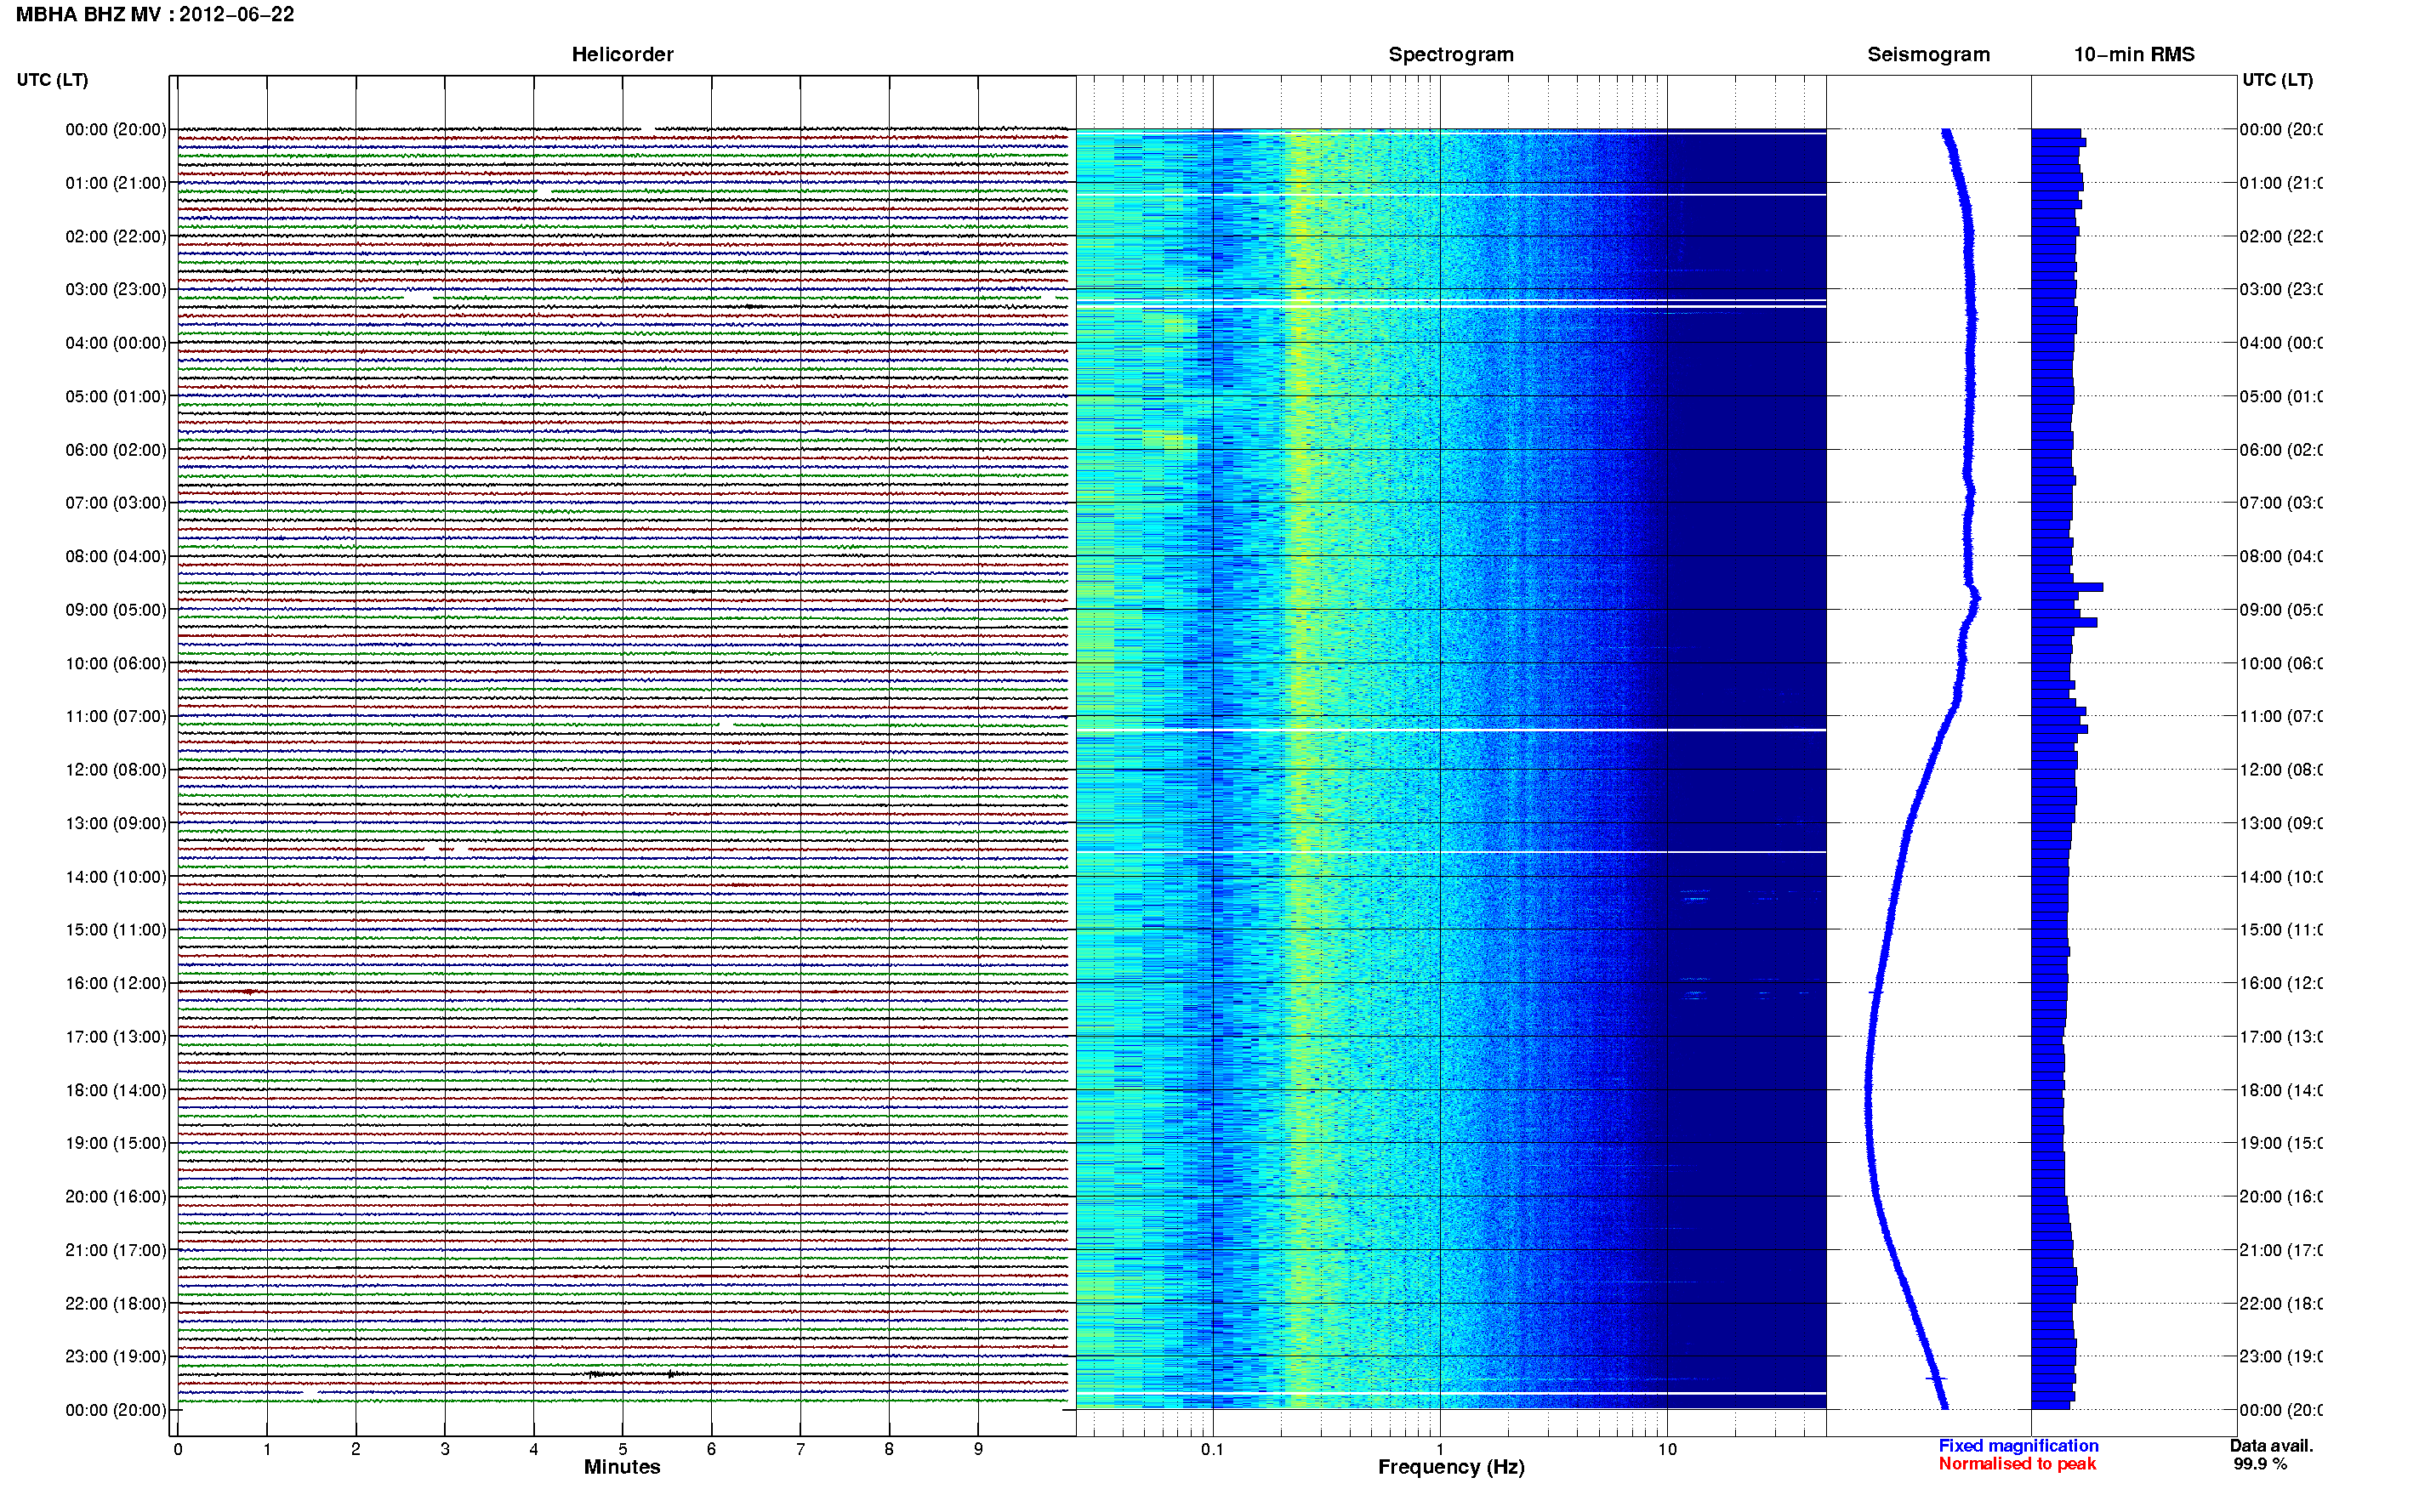The height and width of the screenshot is (1512, 2419).
Task: Click Helicorder time label 02:00 (22:00)
Action: (x=116, y=236)
